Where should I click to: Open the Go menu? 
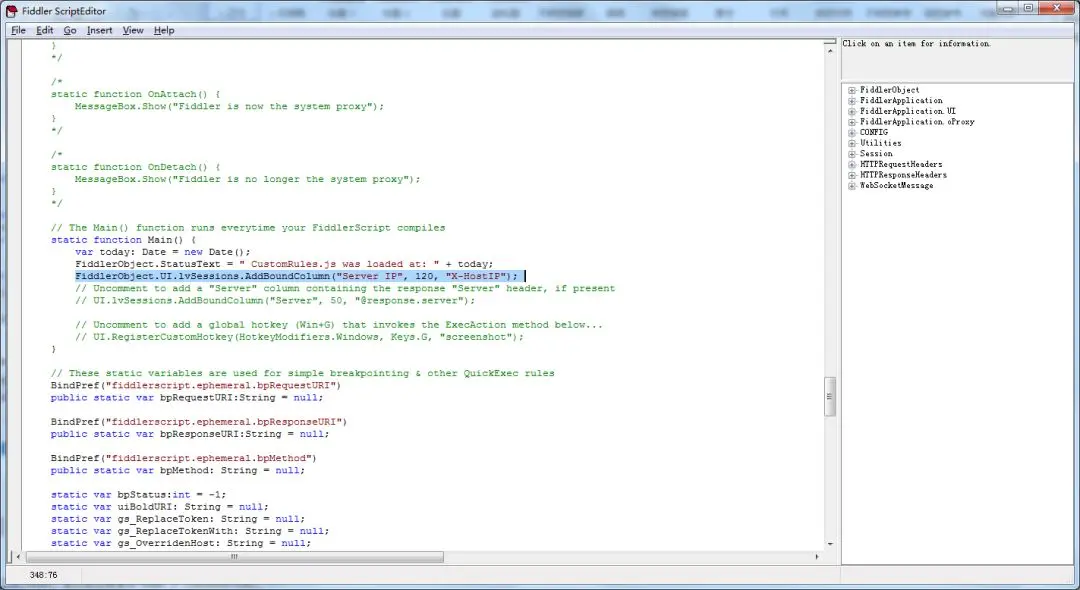[x=70, y=30]
